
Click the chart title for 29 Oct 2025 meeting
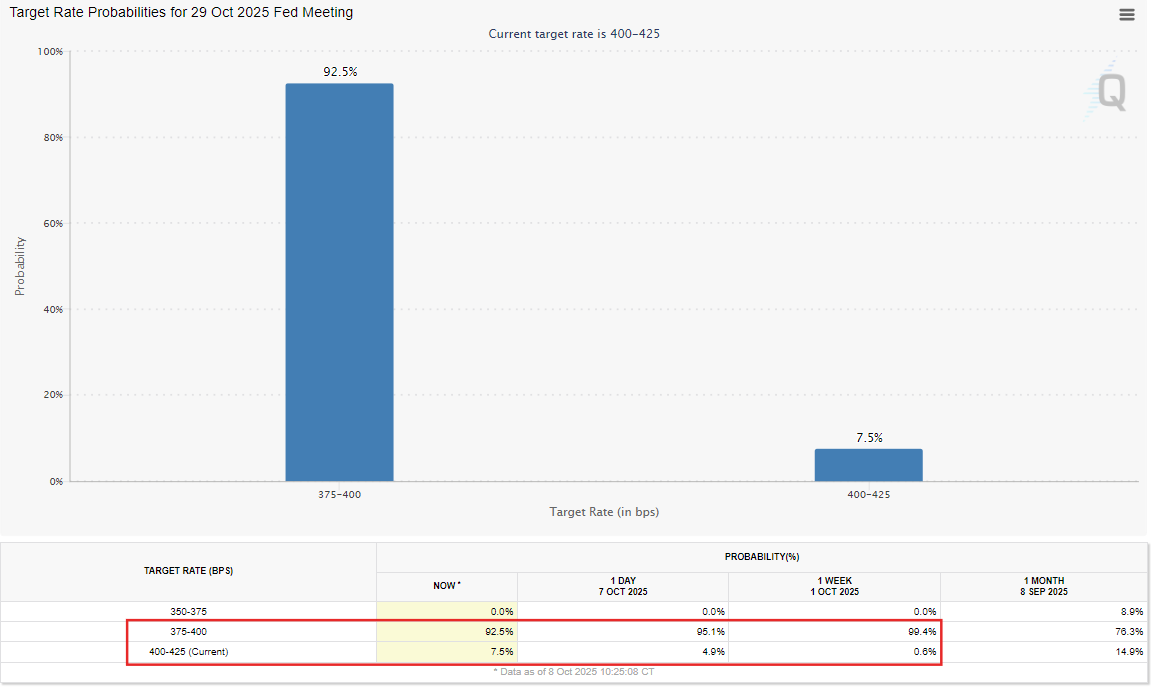pos(181,13)
